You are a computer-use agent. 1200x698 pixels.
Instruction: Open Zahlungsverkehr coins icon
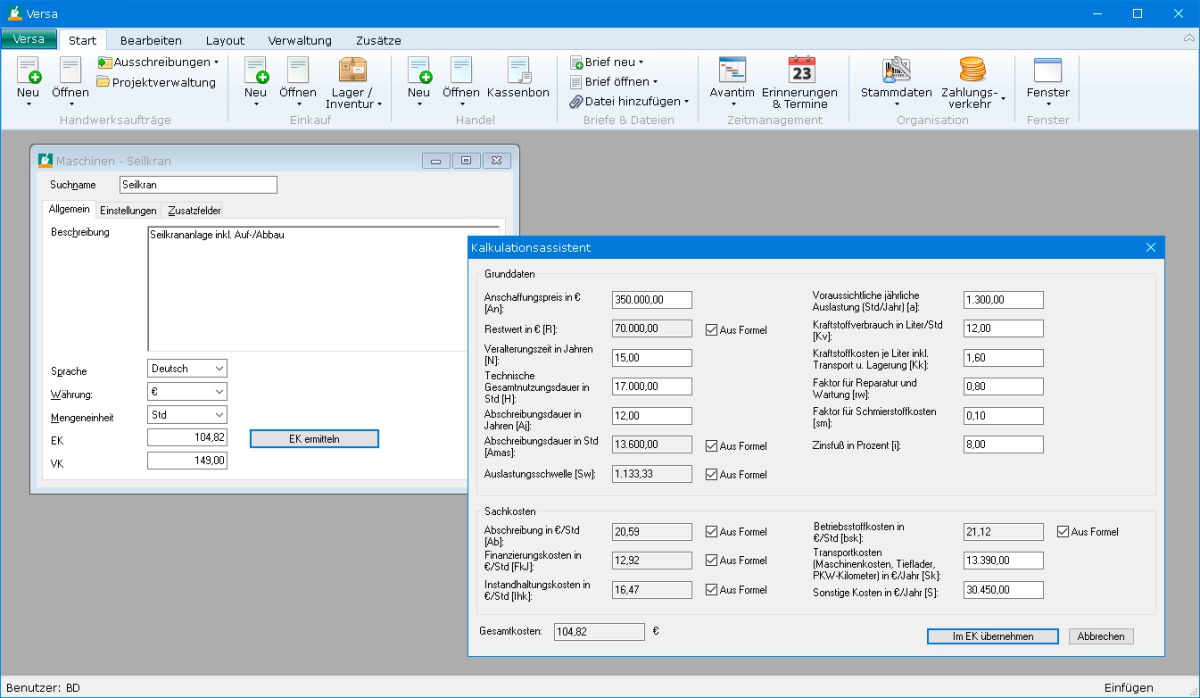click(972, 69)
